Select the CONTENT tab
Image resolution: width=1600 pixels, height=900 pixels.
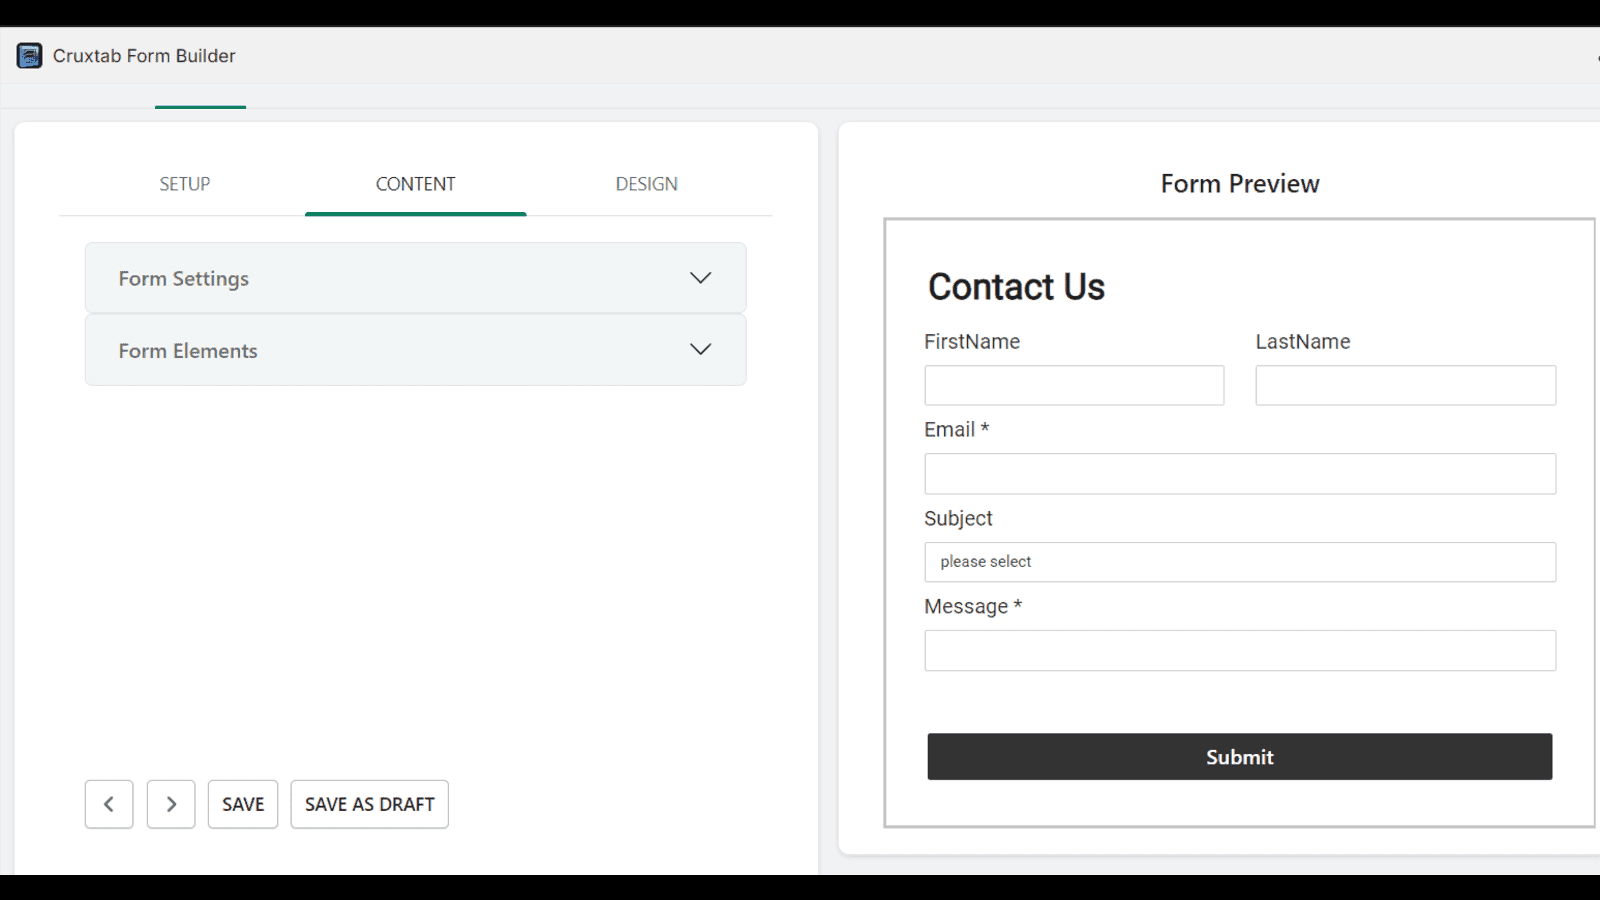point(415,184)
